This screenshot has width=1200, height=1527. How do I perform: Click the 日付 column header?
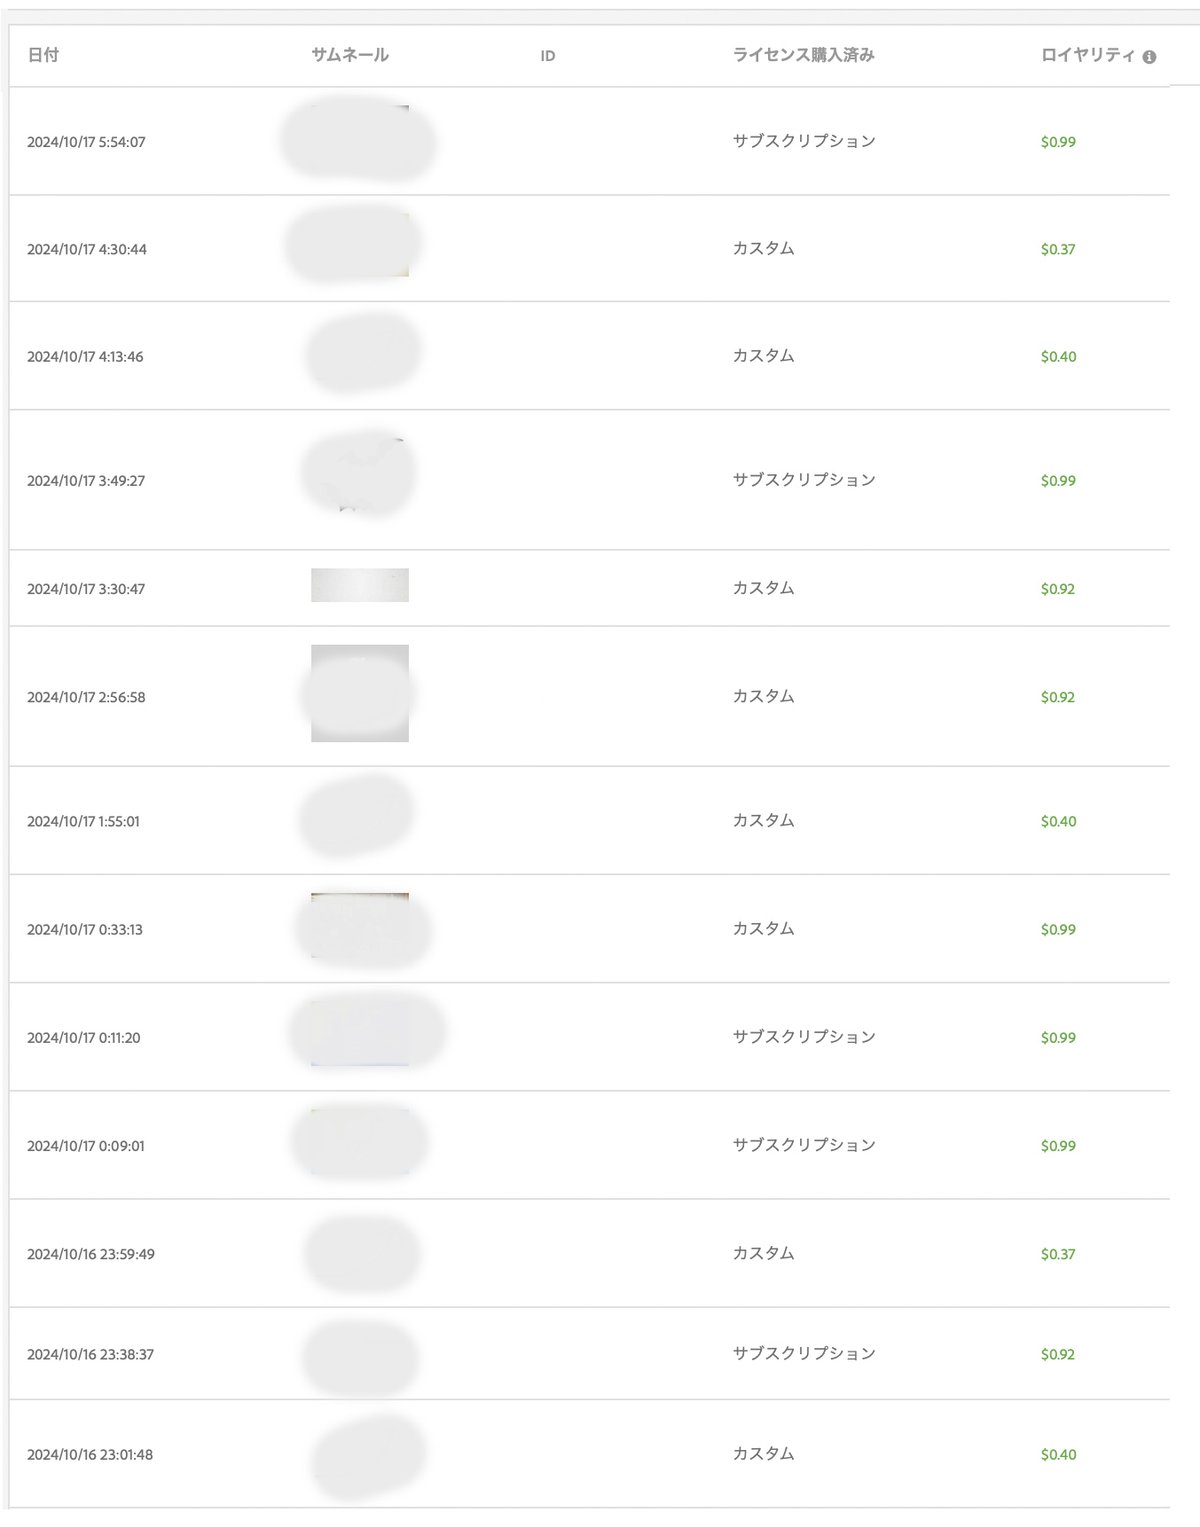click(43, 55)
